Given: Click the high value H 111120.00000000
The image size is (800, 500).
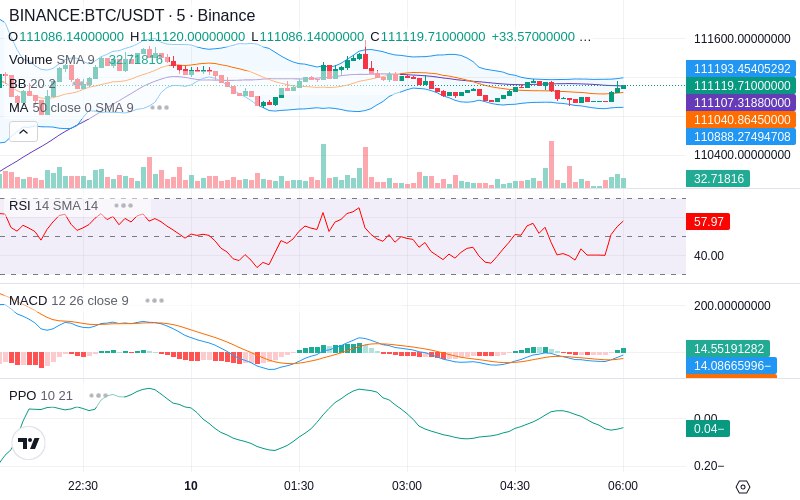Looking at the screenshot, I should (x=188, y=37).
